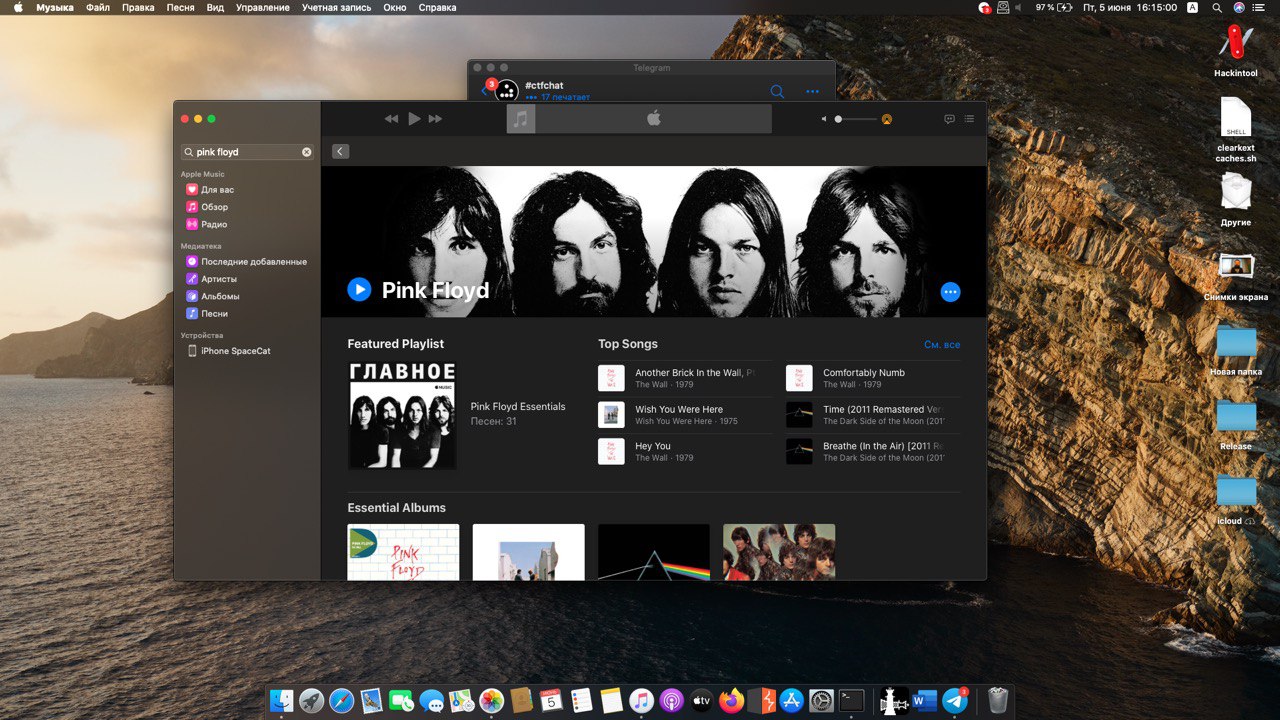This screenshot has height=720, width=1280.
Task: Select clearkextcaches.sh file on desktop
Action: click(1236, 130)
